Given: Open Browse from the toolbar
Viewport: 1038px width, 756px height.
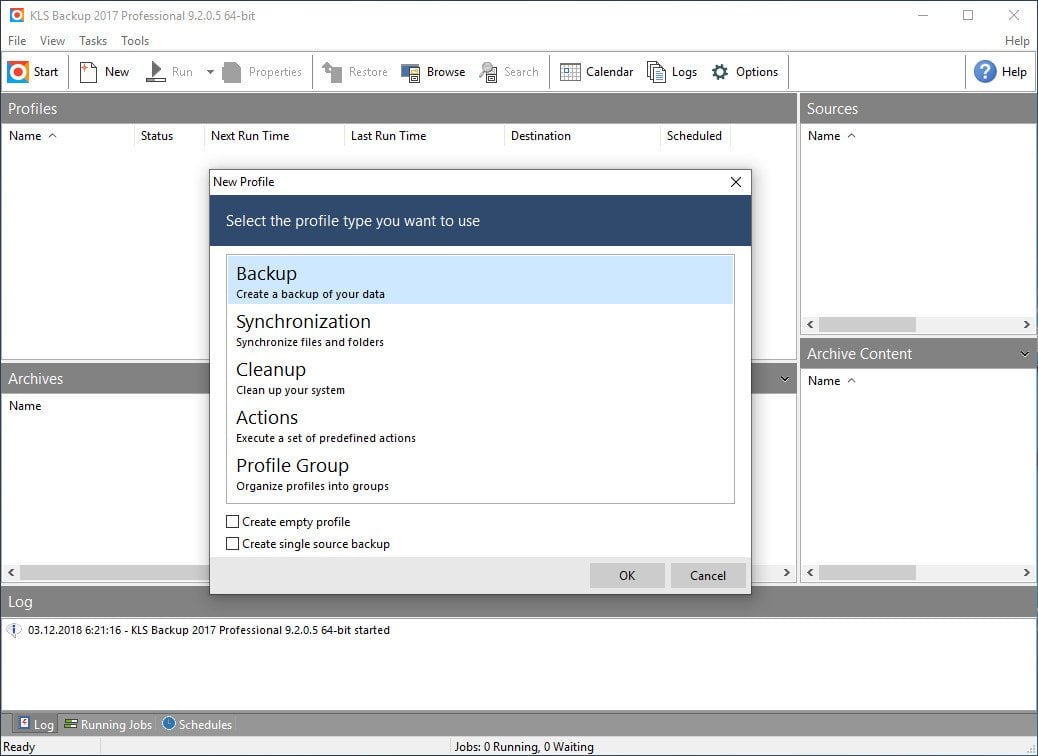Looking at the screenshot, I should tap(411, 72).
